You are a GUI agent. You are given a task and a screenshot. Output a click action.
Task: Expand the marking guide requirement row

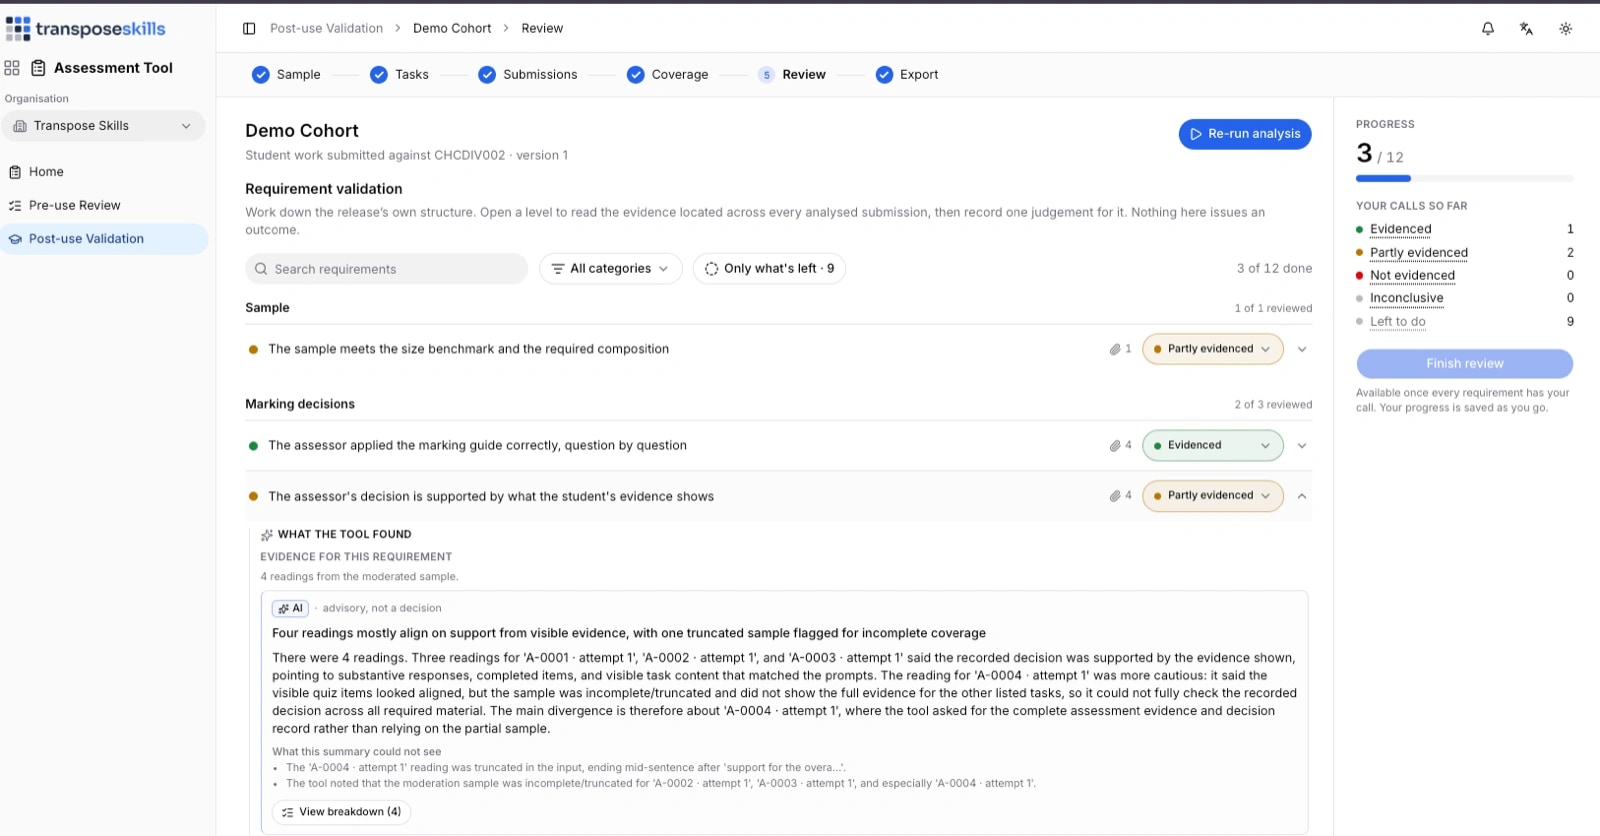[x=1302, y=446]
